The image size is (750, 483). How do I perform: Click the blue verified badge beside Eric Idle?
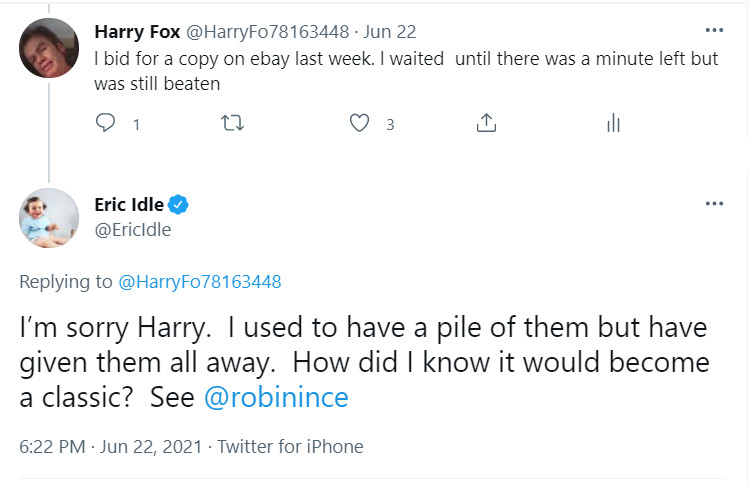178,205
